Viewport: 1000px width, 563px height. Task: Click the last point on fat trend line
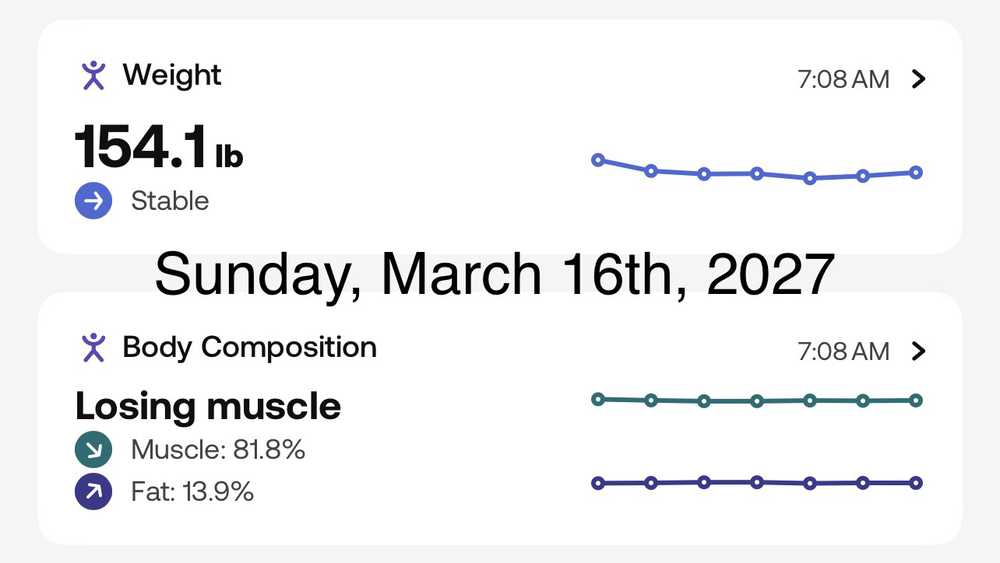pyautogui.click(x=916, y=483)
